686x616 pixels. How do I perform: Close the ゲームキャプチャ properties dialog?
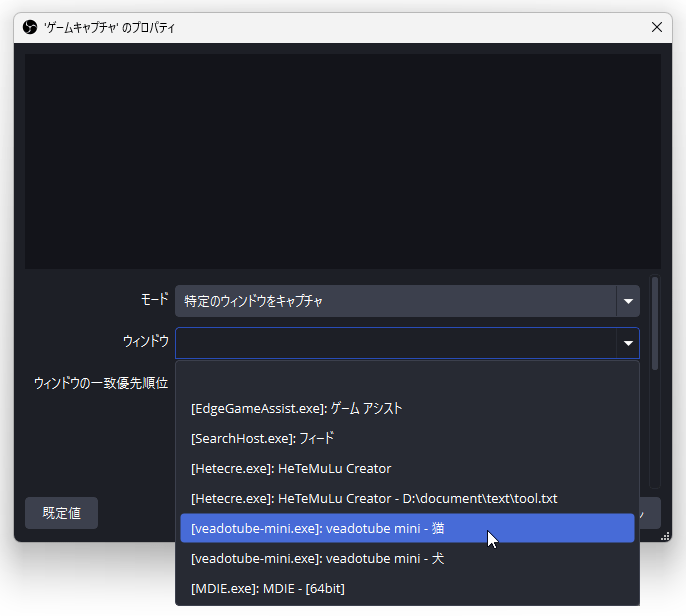(657, 27)
